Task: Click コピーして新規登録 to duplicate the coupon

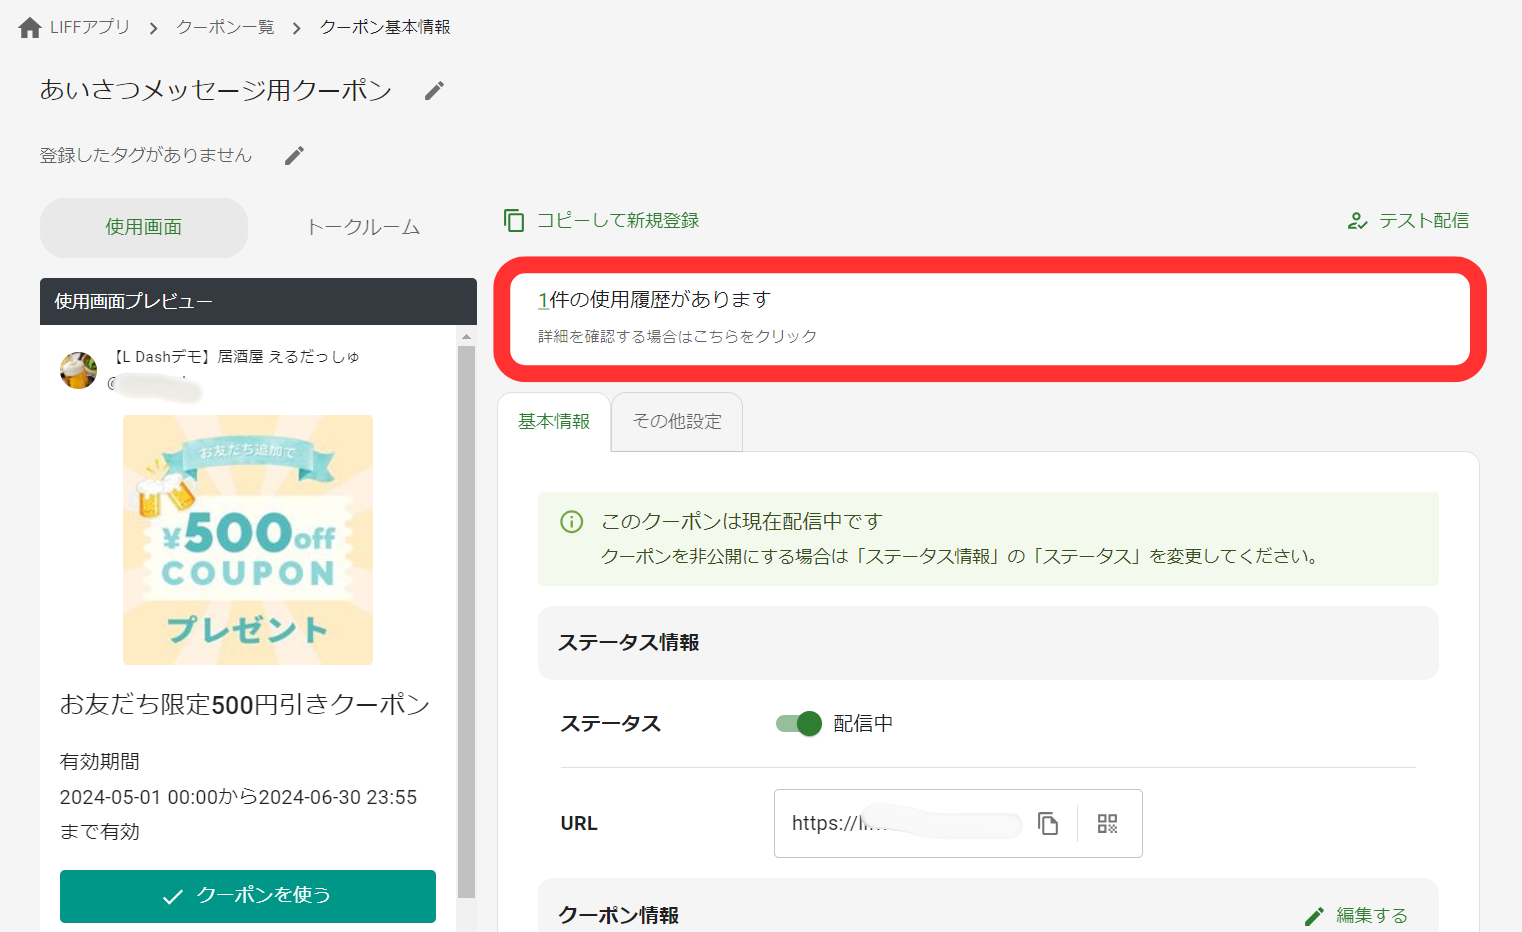Action: (x=616, y=220)
